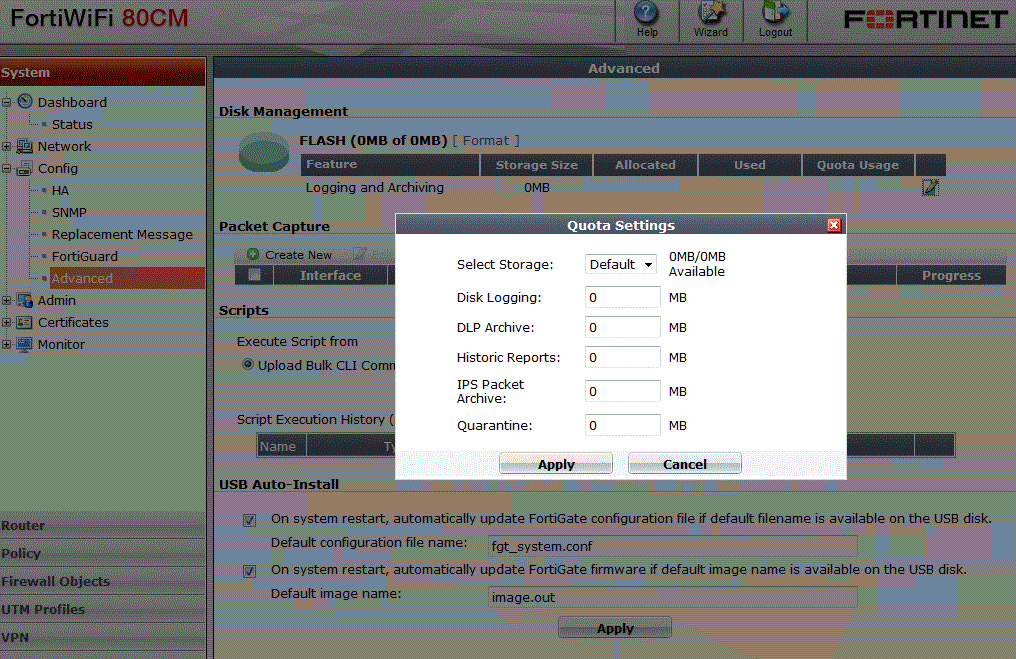Click the Name column header in Scripts
This screenshot has width=1016, height=659.
click(x=281, y=446)
